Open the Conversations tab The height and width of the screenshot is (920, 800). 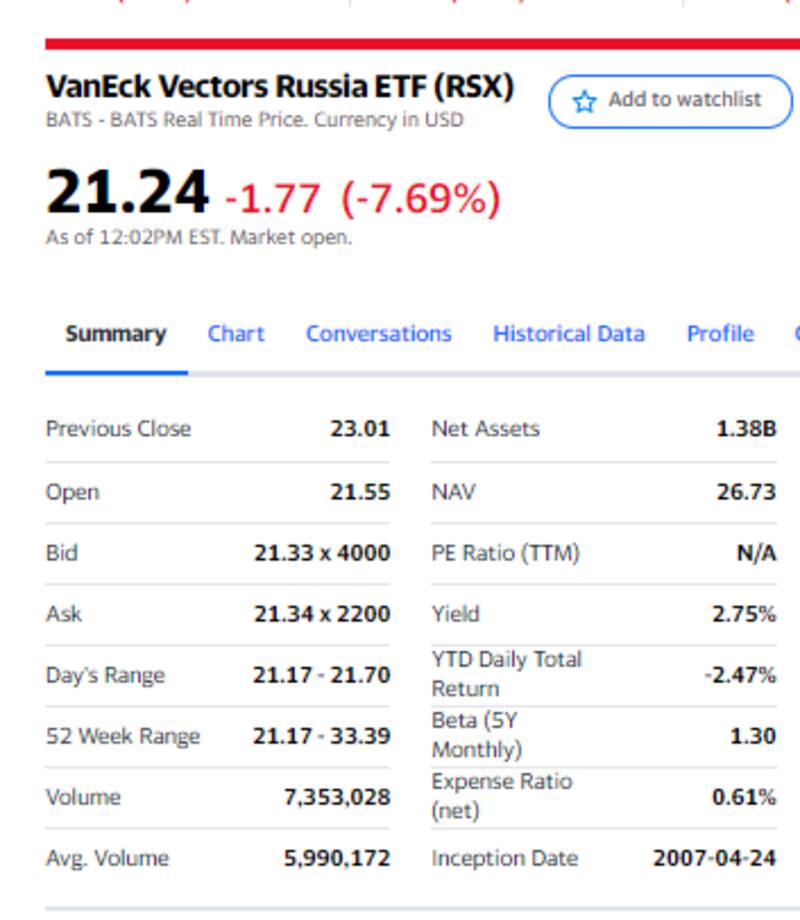(378, 334)
